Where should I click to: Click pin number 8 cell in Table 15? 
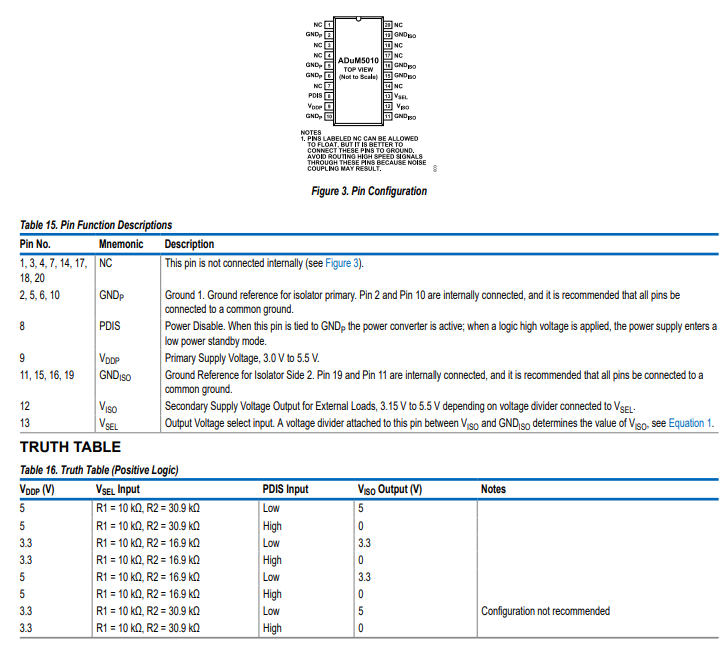pos(22,326)
